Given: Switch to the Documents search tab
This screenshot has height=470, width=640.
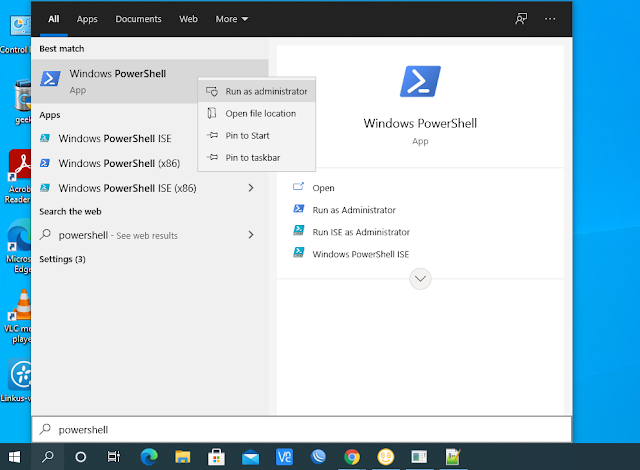Looking at the screenshot, I should coord(138,19).
